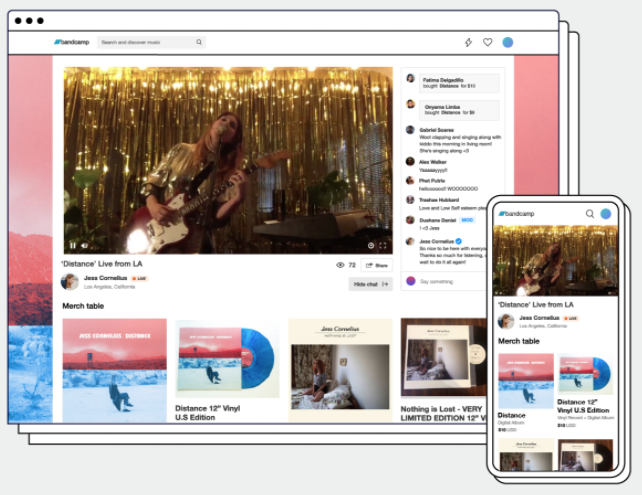Open Distance 12" Vinyl blue record thumbnail
642x495 pixels.
pyautogui.click(x=227, y=359)
